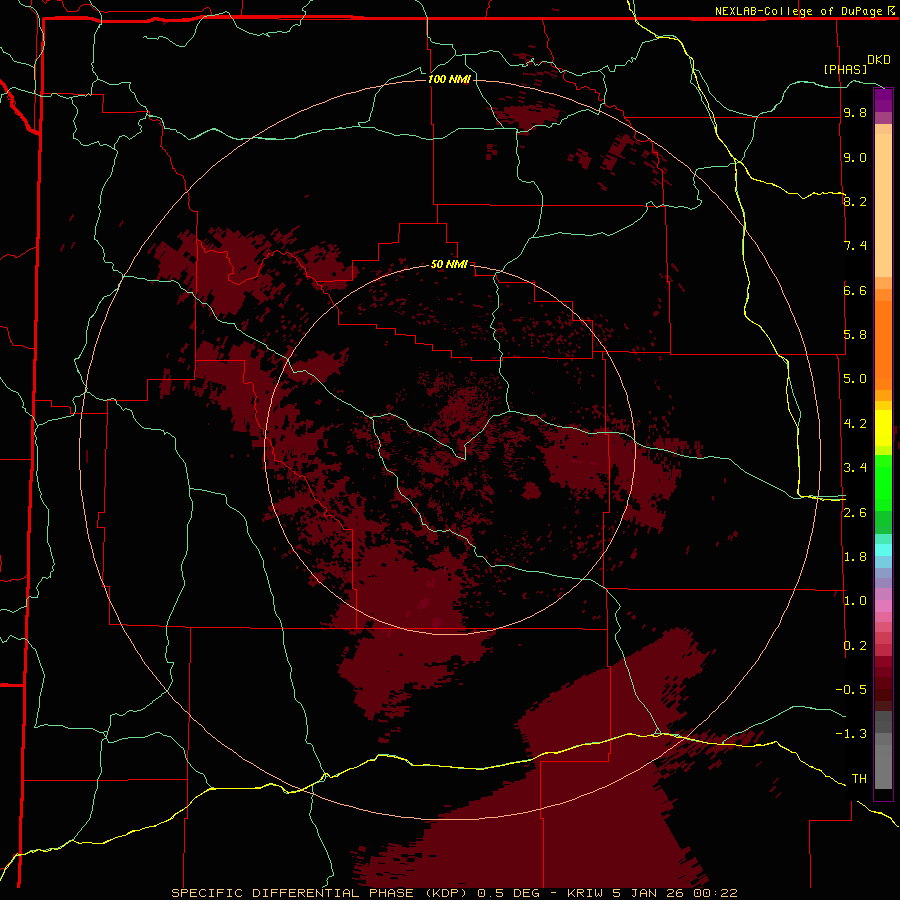Click the TH label on color scale
900x900 pixels.
click(x=859, y=779)
